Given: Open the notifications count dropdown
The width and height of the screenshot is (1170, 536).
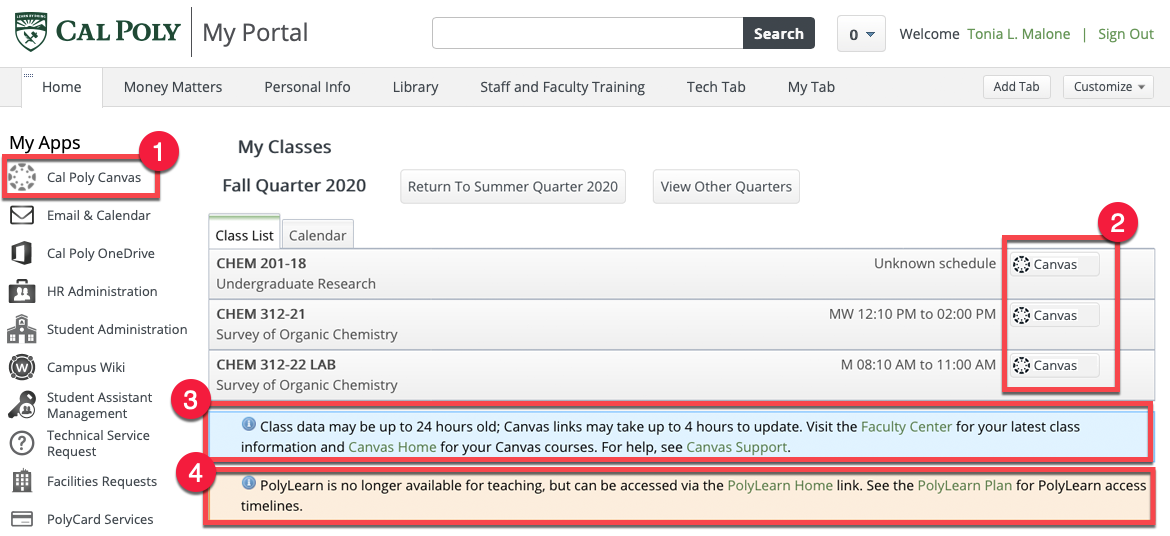Looking at the screenshot, I should 861,34.
